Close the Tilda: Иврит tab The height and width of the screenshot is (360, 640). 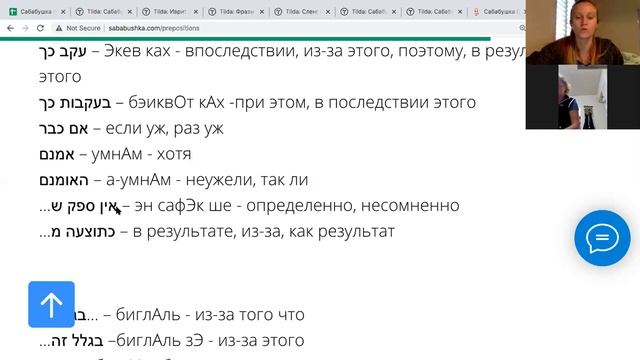click(196, 12)
